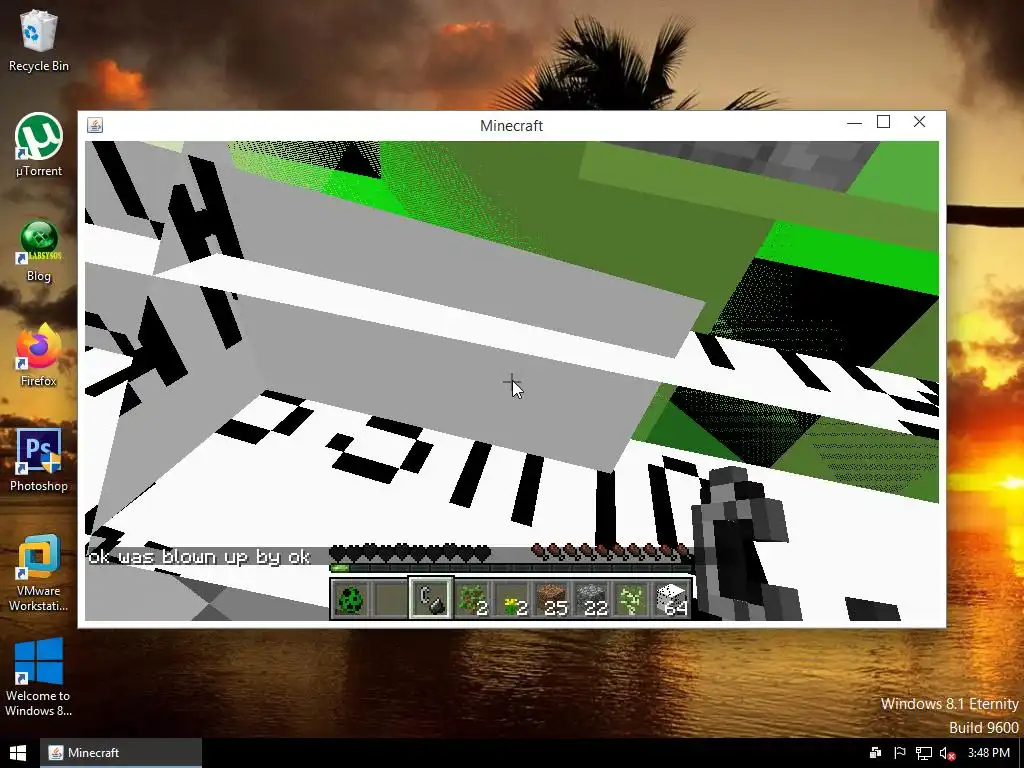Launch Firefox from the desktop
Screen dimensions: 1024x768
pos(39,355)
